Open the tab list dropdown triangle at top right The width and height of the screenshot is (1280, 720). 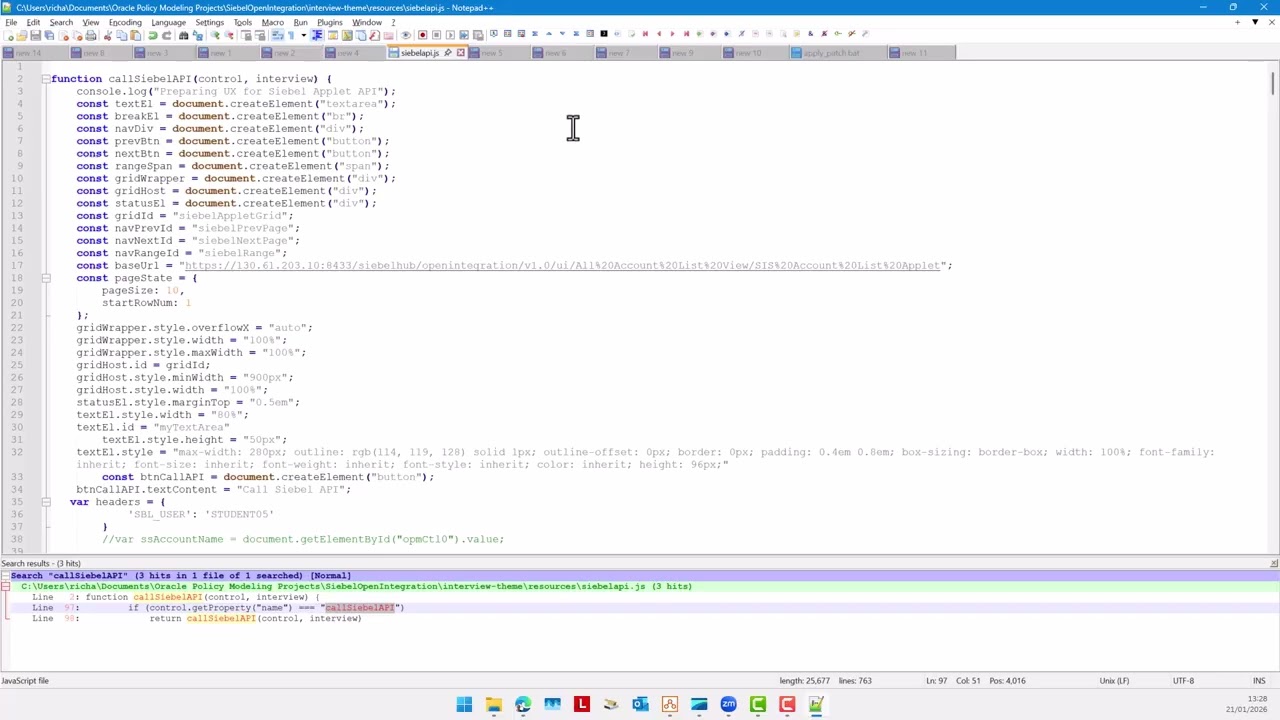[x=1255, y=22]
